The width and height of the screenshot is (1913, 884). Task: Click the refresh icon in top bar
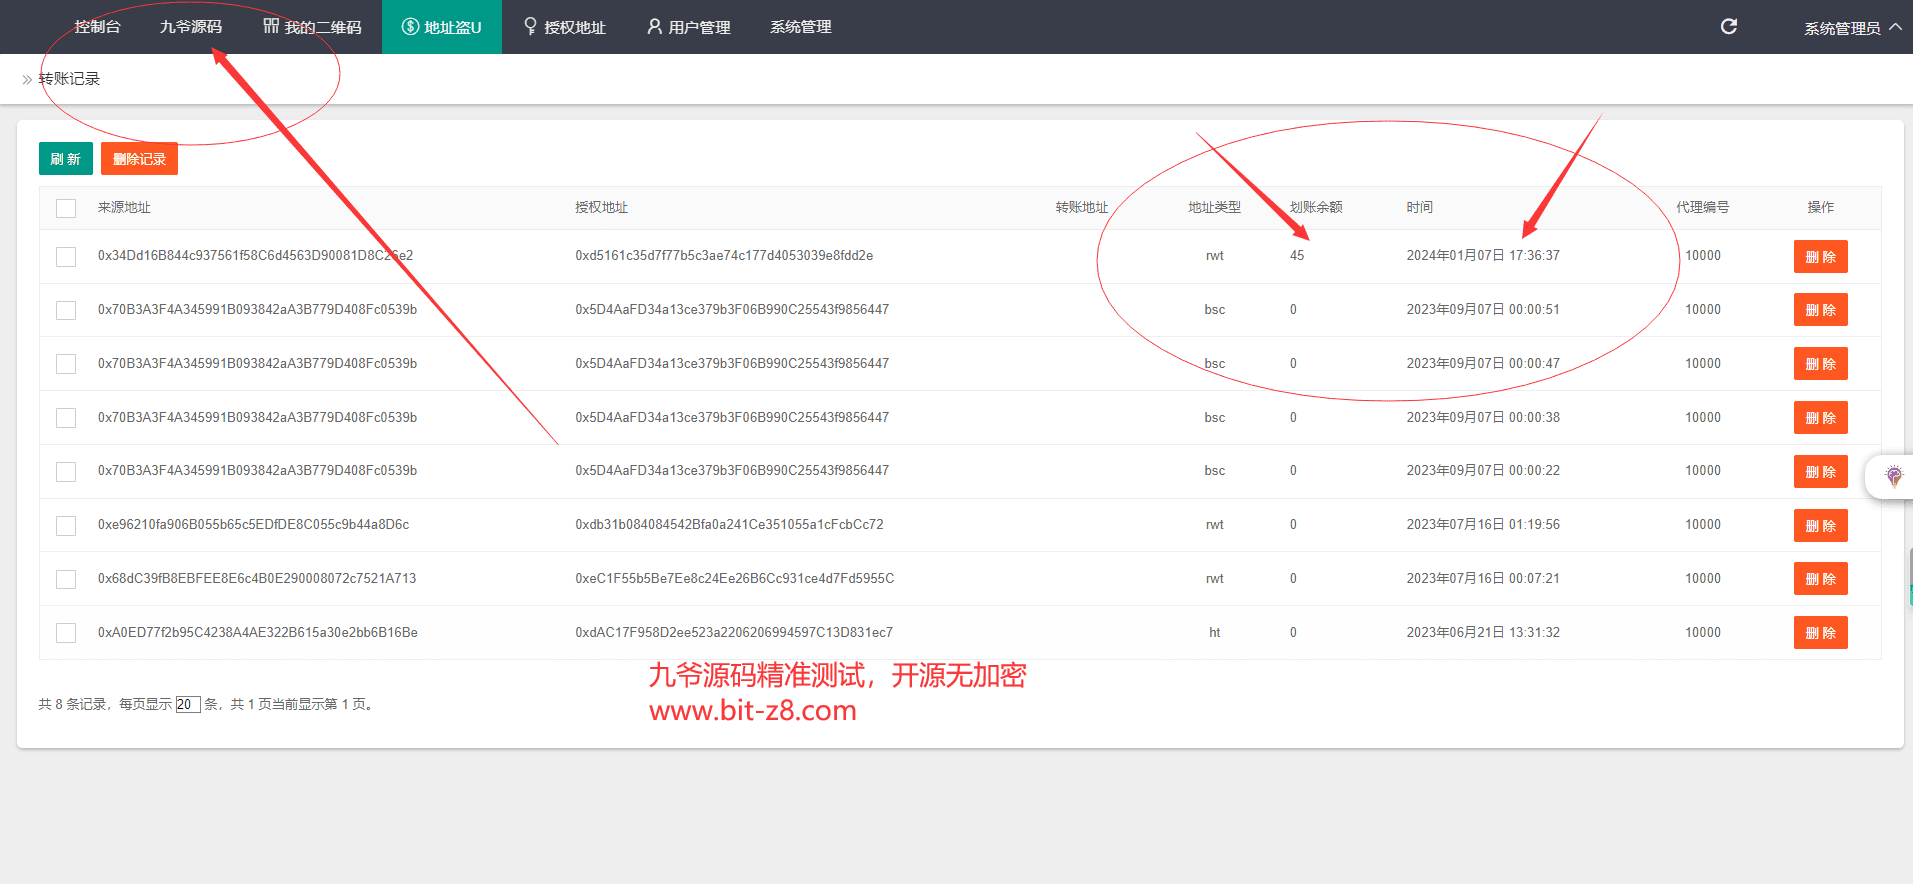1728,27
